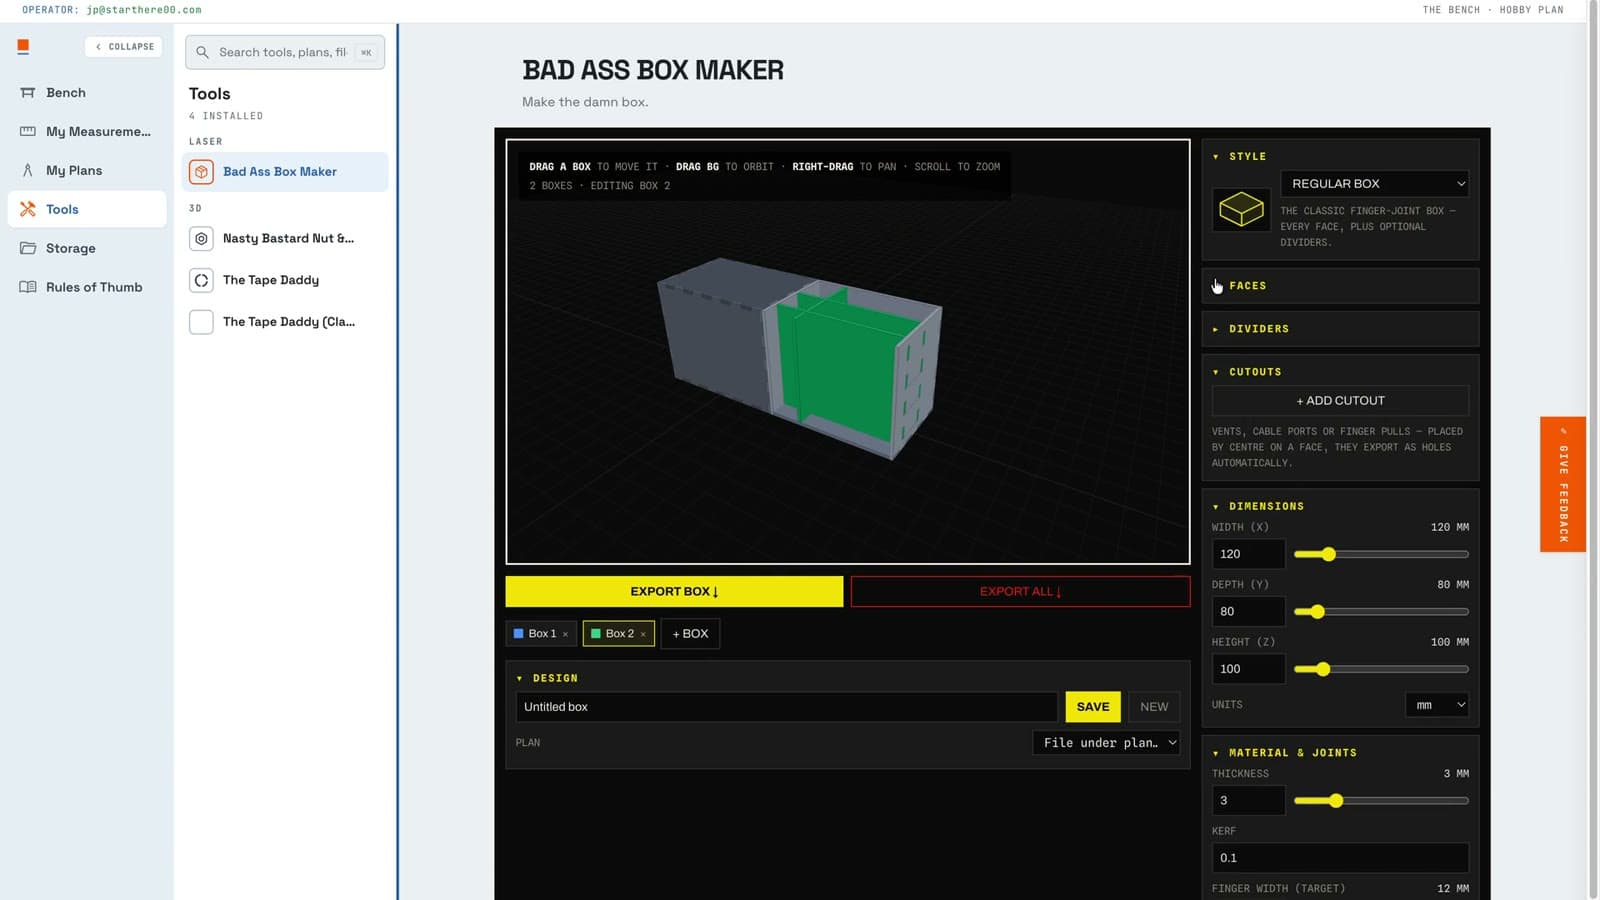The height and width of the screenshot is (900, 1600).
Task: Click the Width (X) slider handle
Action: click(1329, 554)
